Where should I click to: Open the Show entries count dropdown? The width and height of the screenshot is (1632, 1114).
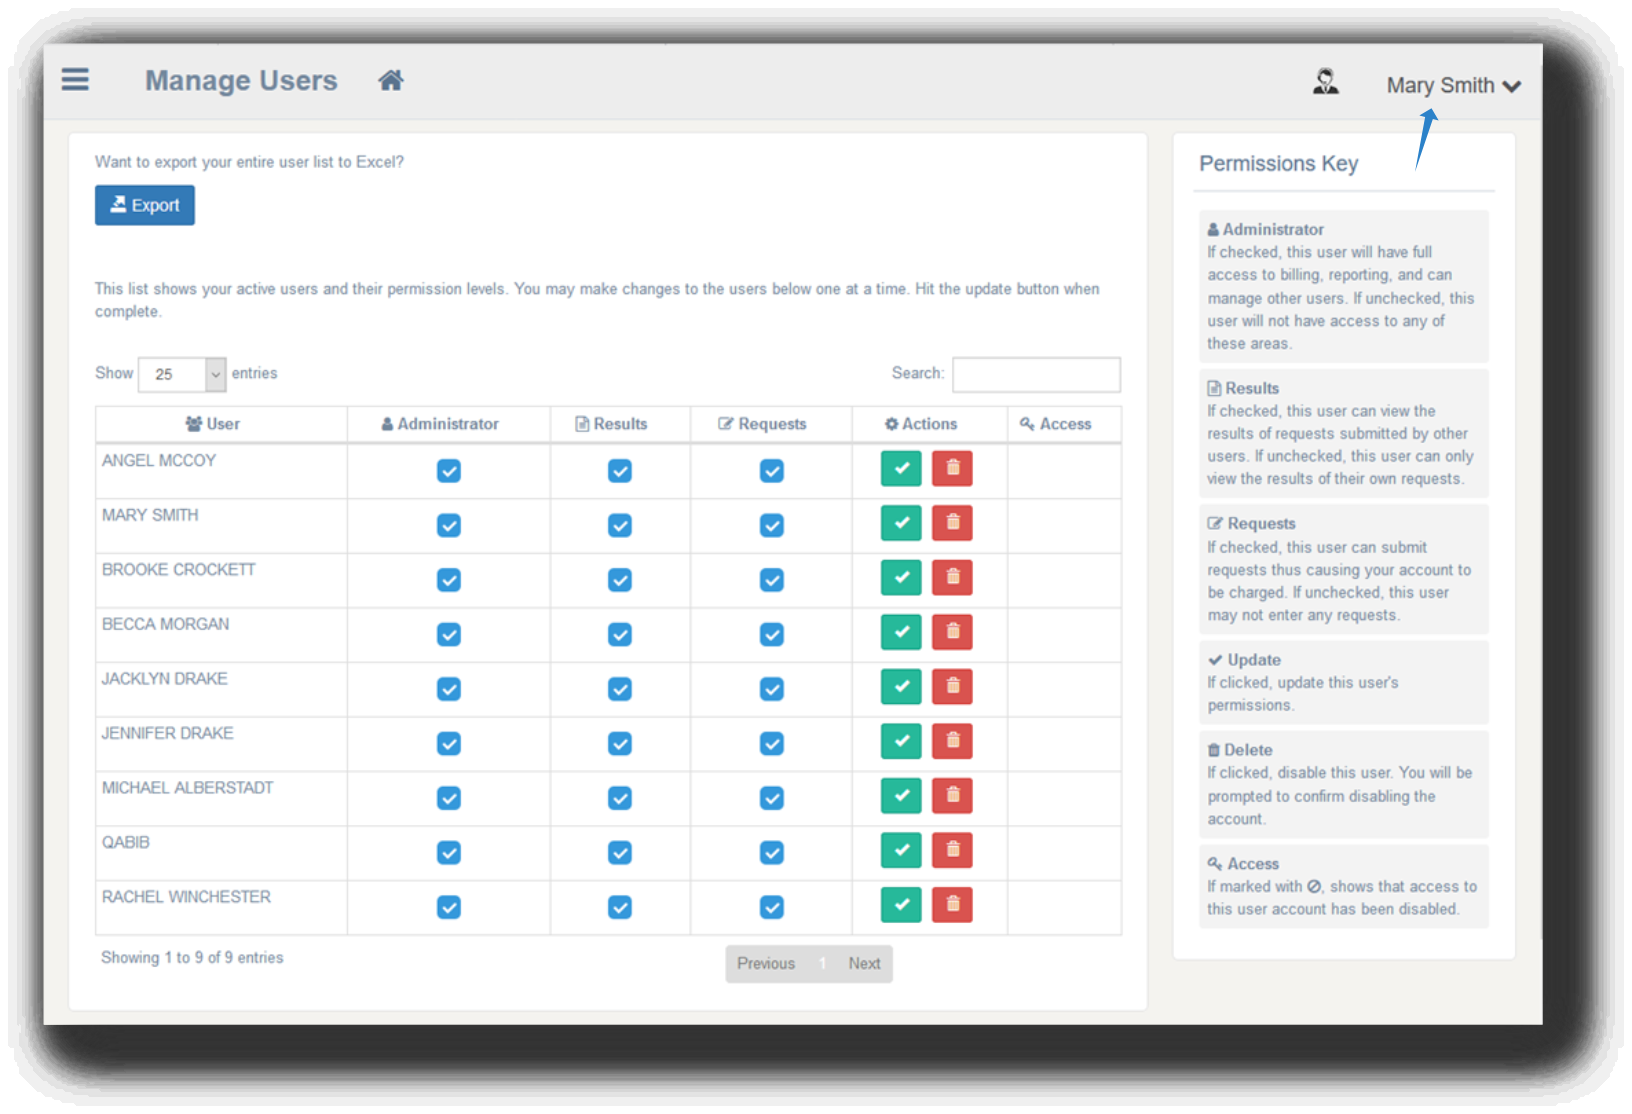pos(182,374)
